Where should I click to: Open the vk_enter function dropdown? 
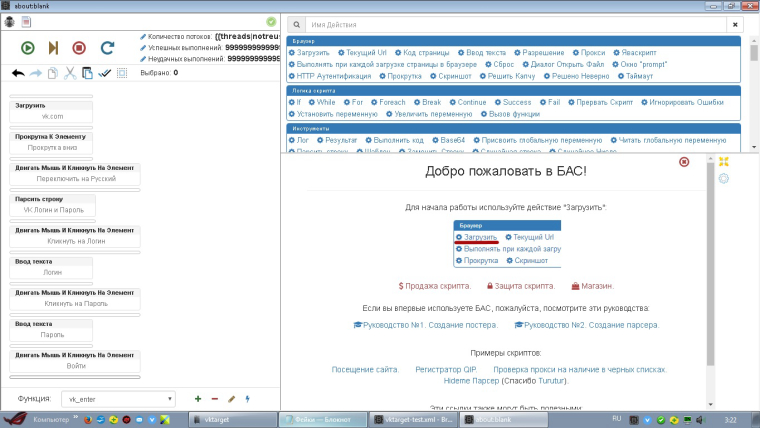coord(118,399)
